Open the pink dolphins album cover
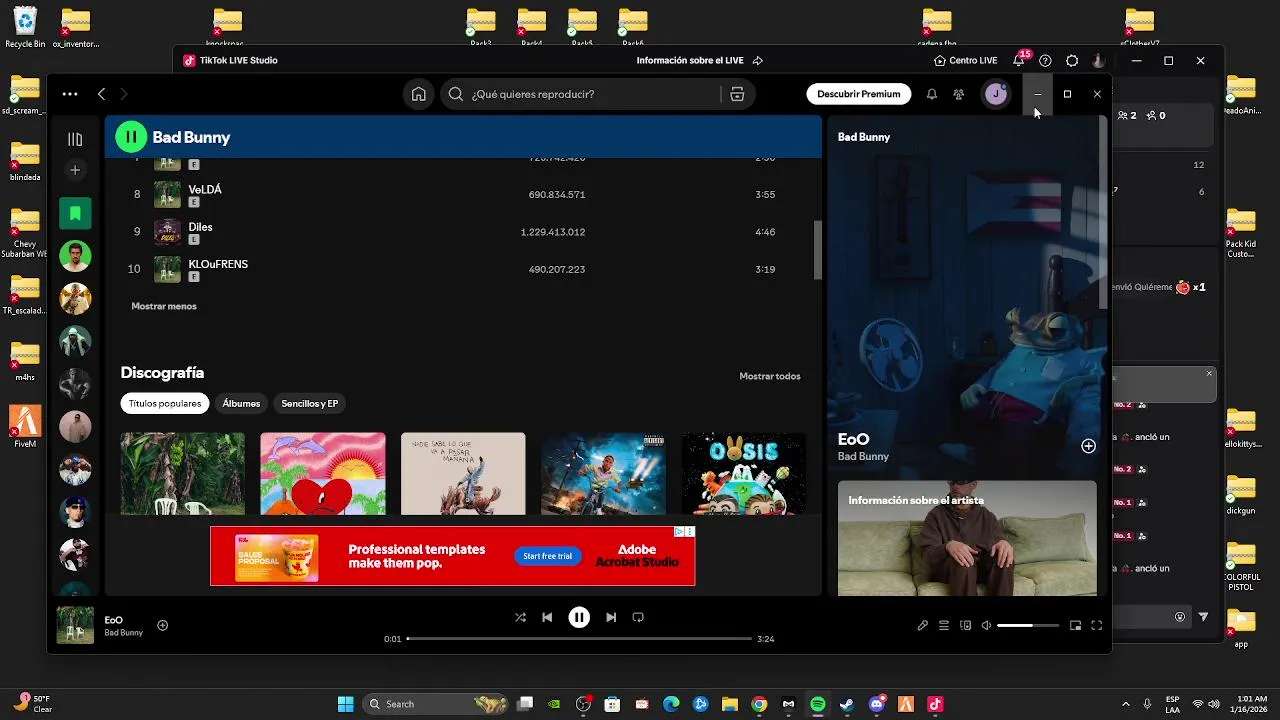Screen dimensions: 1280x720 click(x=323, y=473)
